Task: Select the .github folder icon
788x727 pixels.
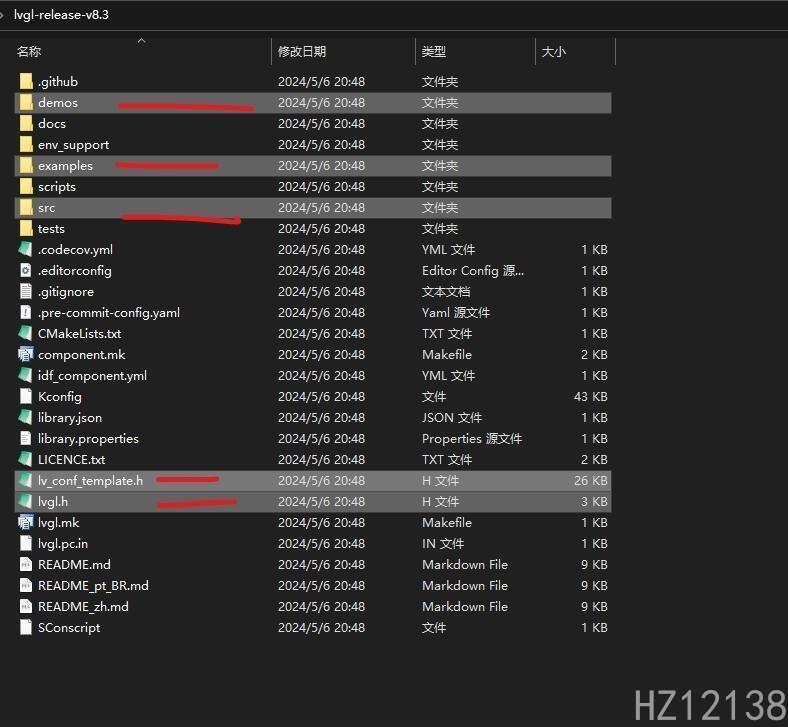Action: coord(26,81)
